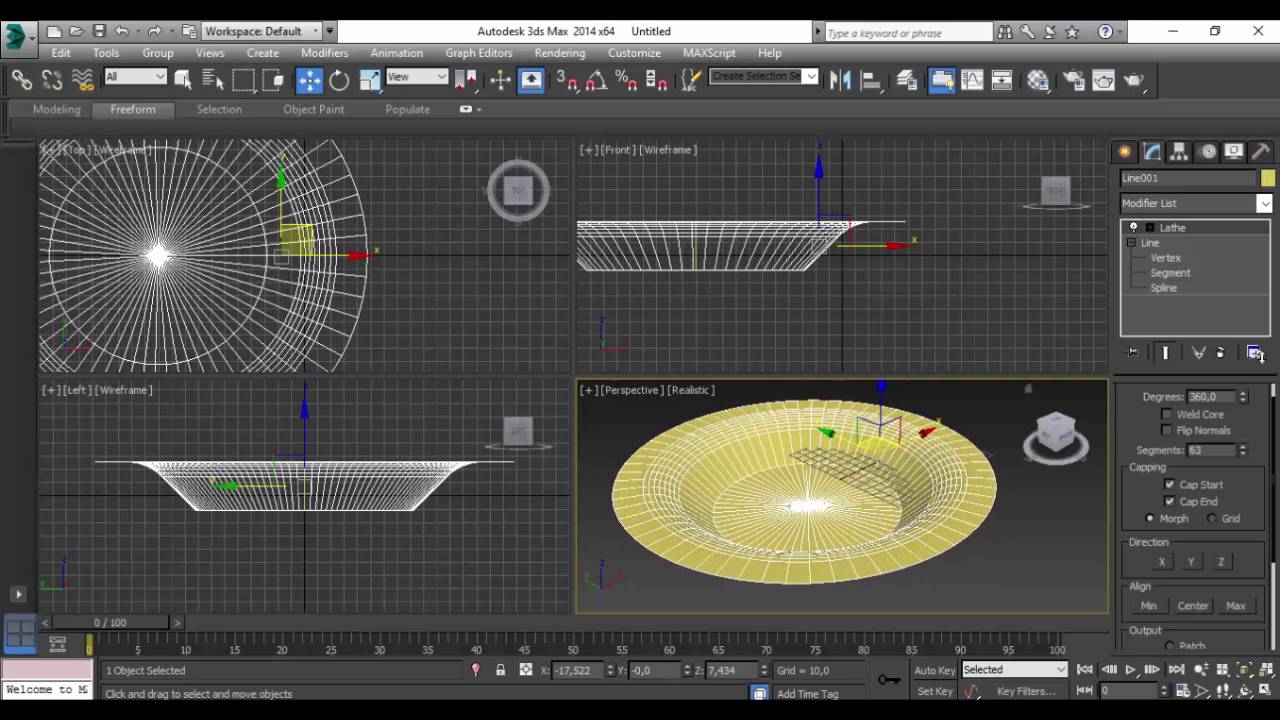Activate the Select and Rotate tool
Image resolution: width=1280 pixels, height=720 pixels.
[x=339, y=80]
